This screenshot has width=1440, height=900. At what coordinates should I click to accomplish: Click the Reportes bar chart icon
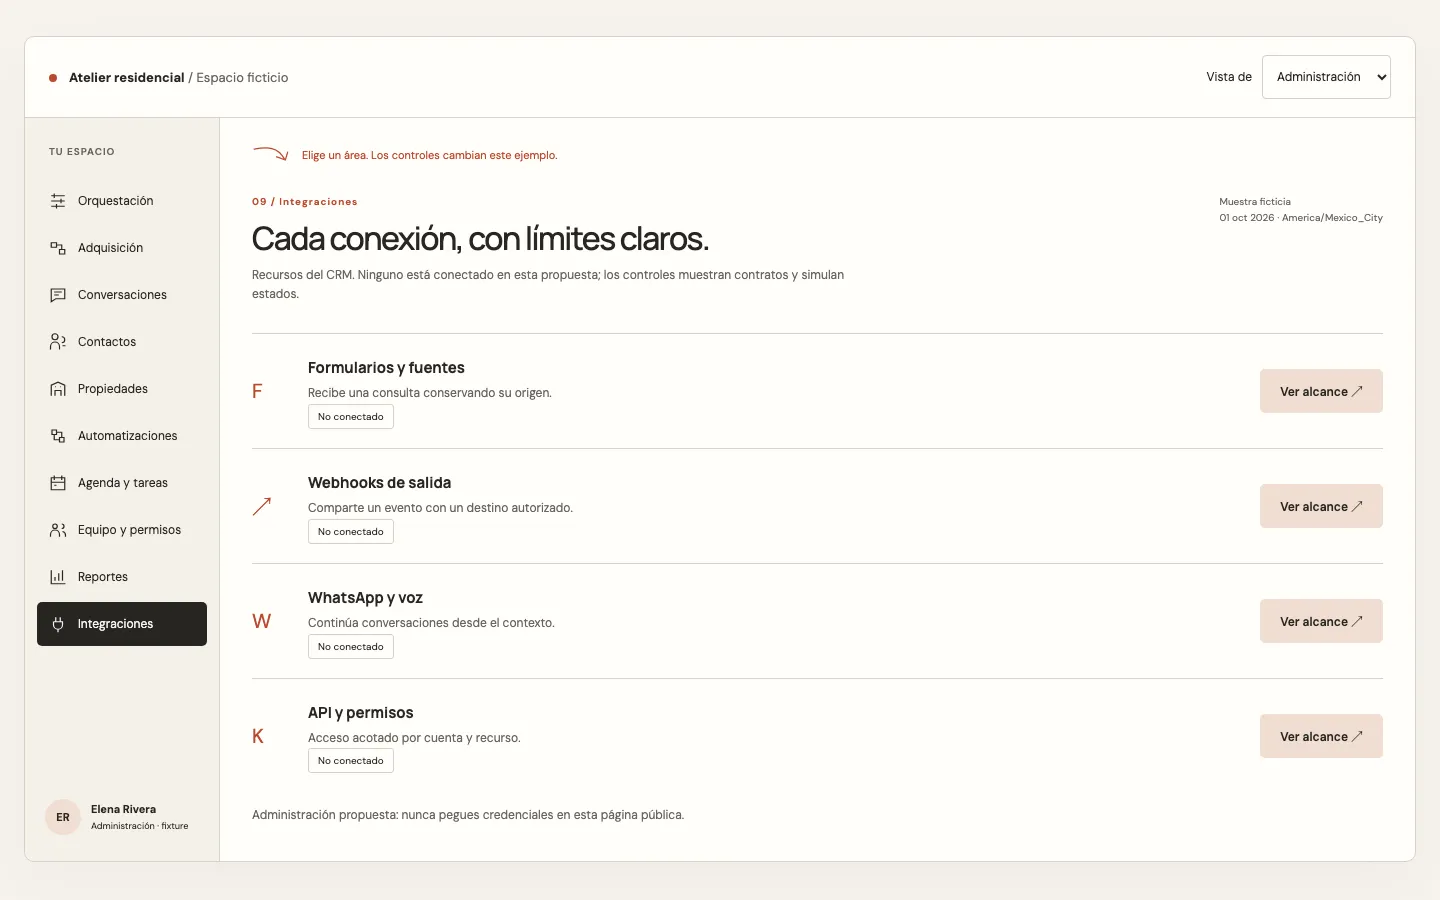coord(58,577)
